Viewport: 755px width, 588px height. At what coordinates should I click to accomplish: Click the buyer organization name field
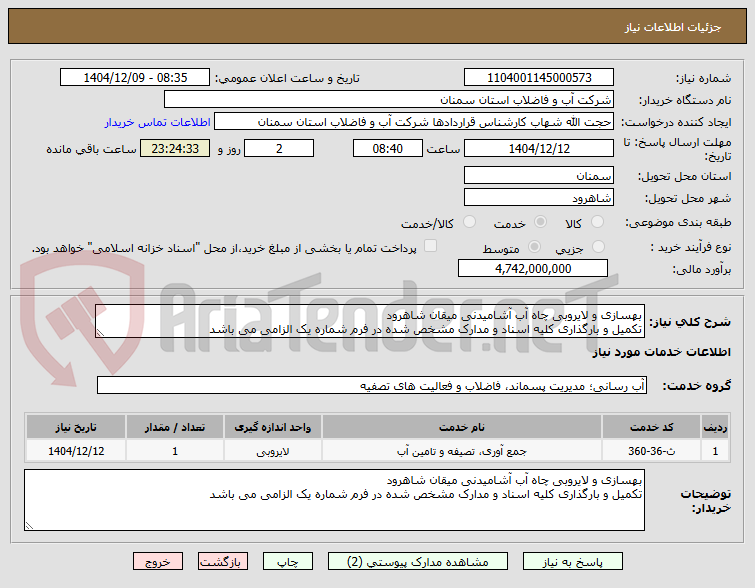(389, 100)
